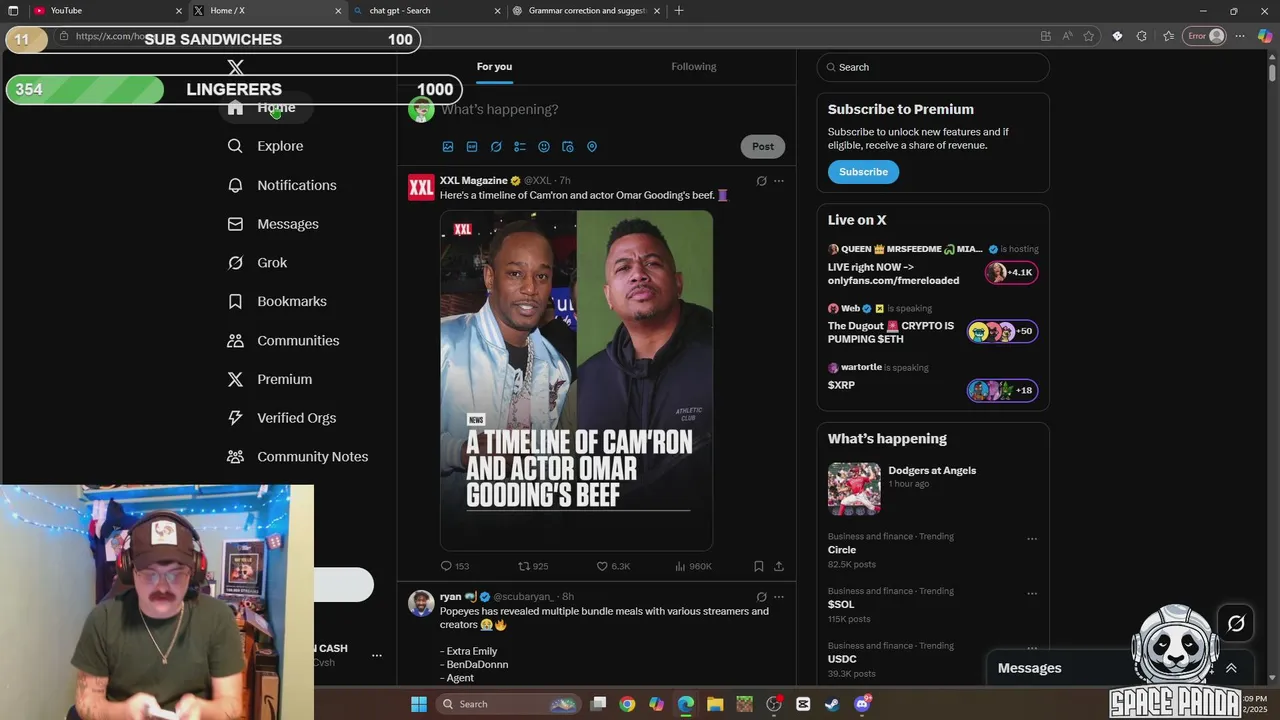
Task: Open Bookmarks in the sidebar
Action: [277, 301]
